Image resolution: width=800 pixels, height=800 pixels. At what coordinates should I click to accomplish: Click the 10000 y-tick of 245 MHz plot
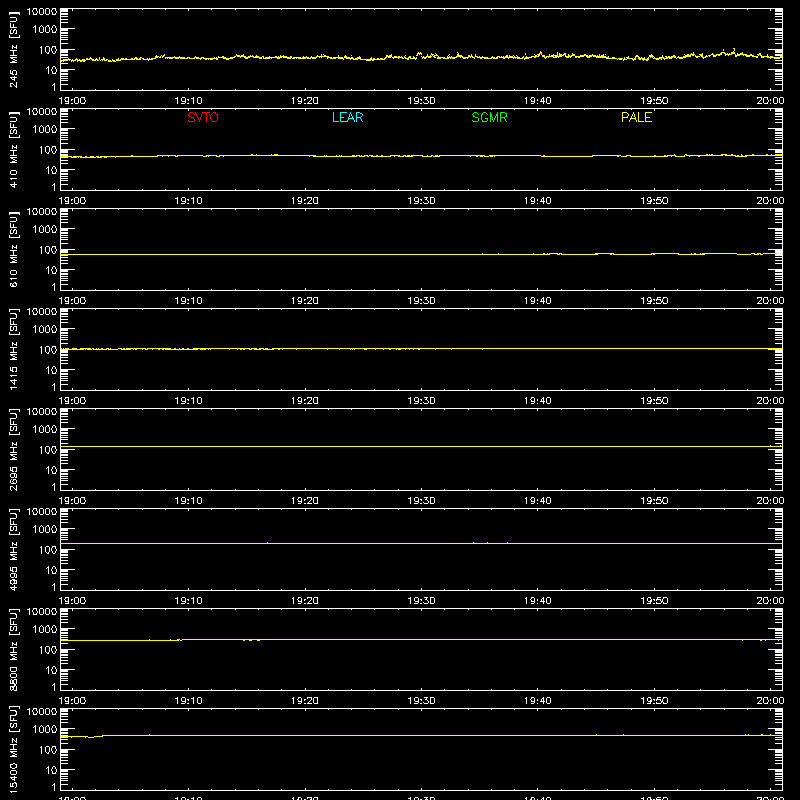pos(42,12)
